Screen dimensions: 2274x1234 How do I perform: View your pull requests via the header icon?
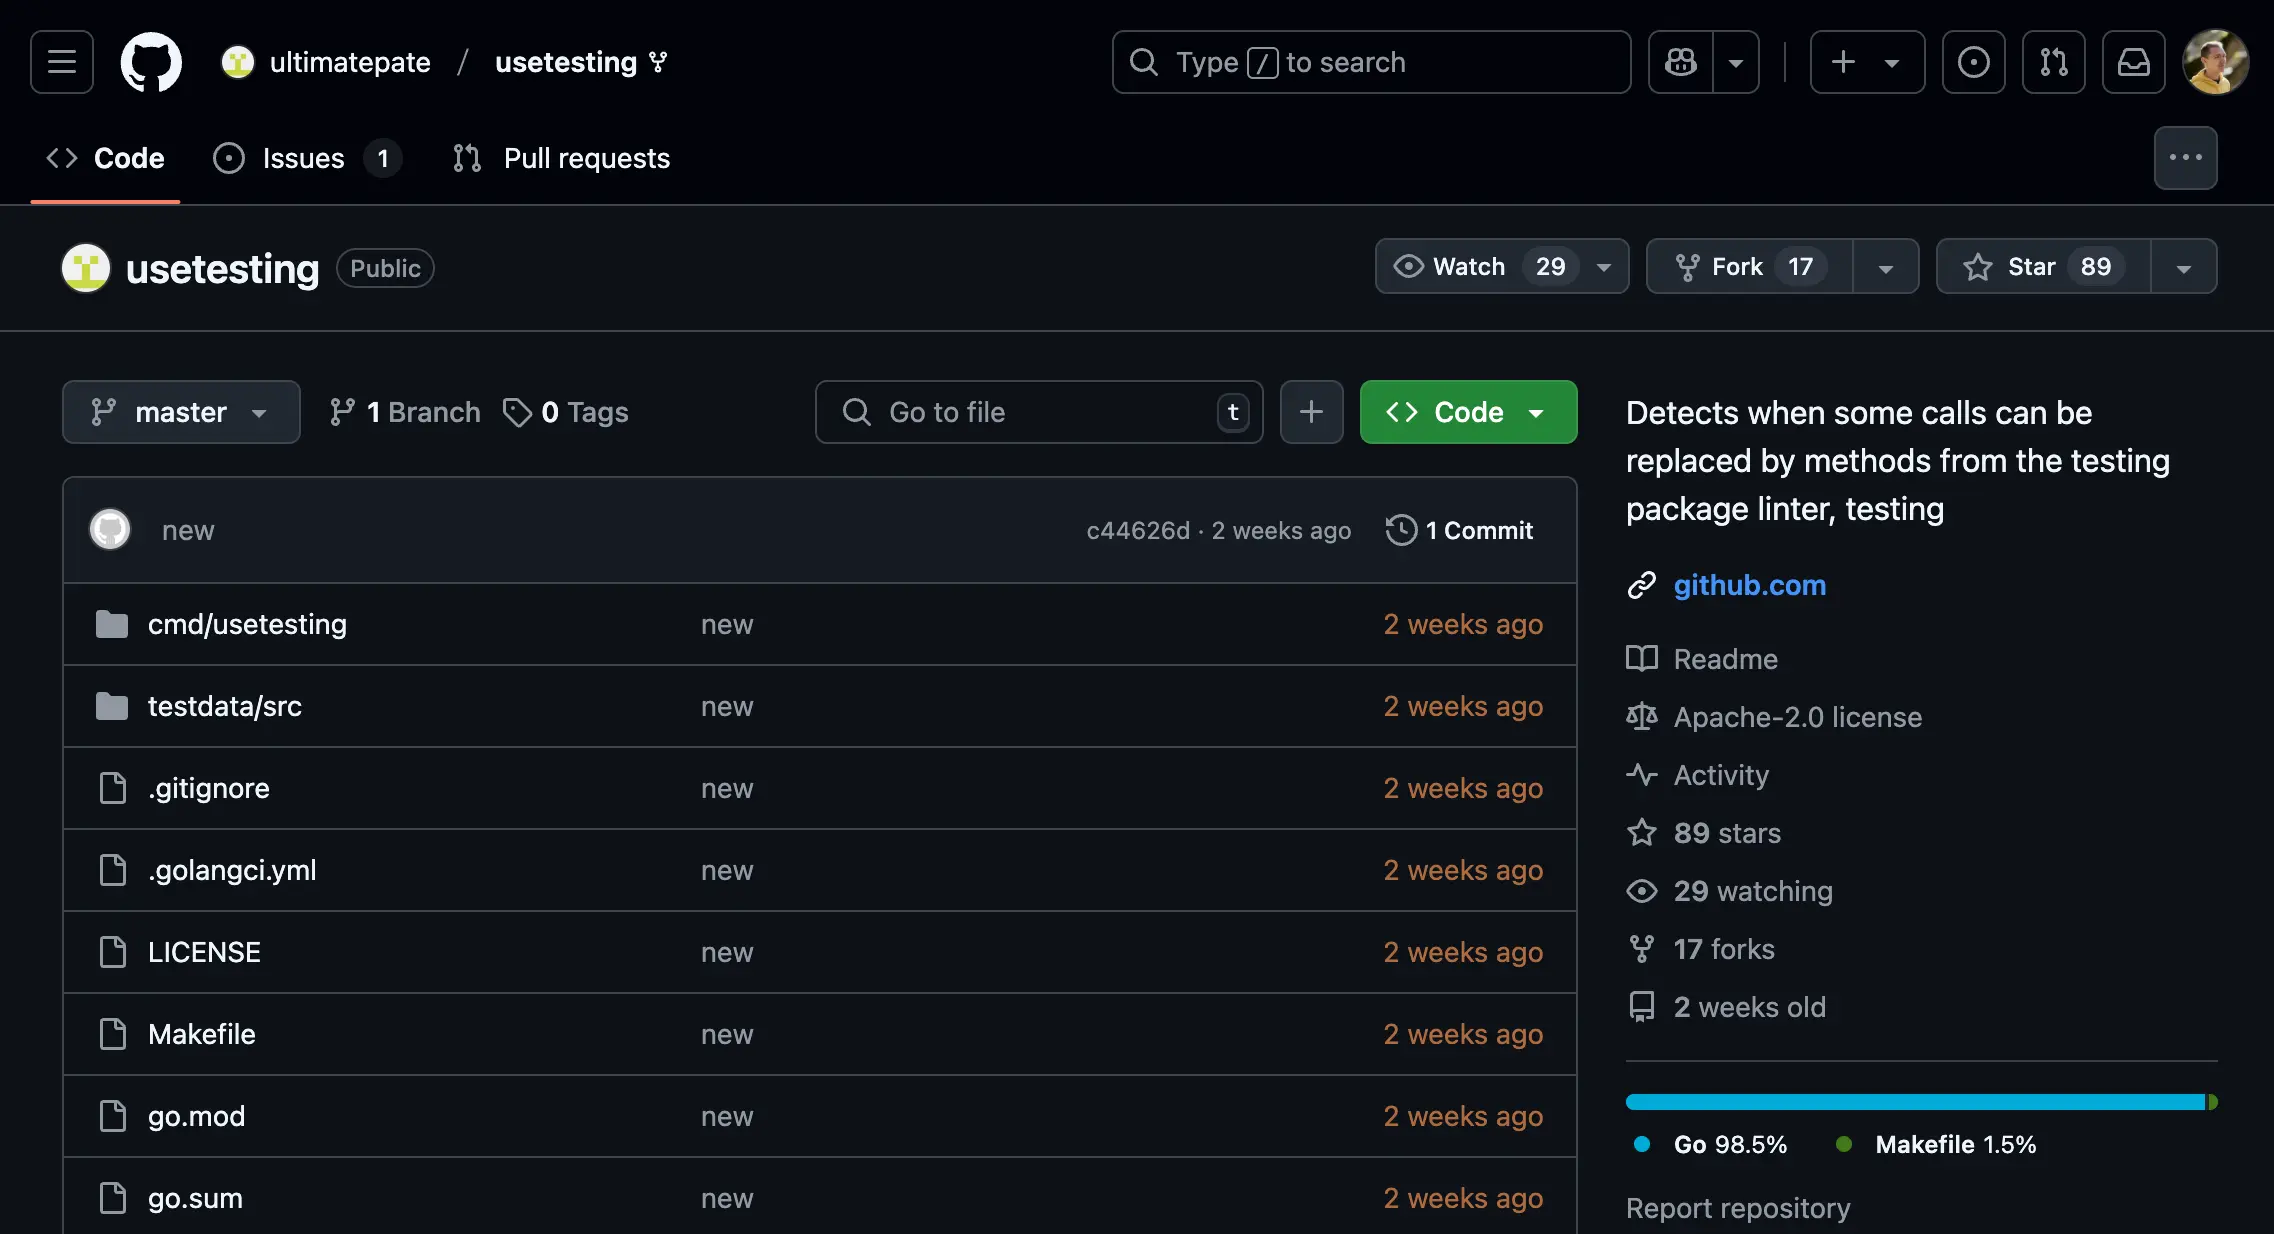point(2054,62)
